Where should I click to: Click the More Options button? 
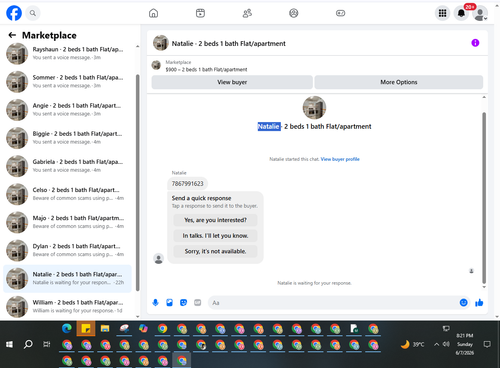pyautogui.click(x=399, y=82)
